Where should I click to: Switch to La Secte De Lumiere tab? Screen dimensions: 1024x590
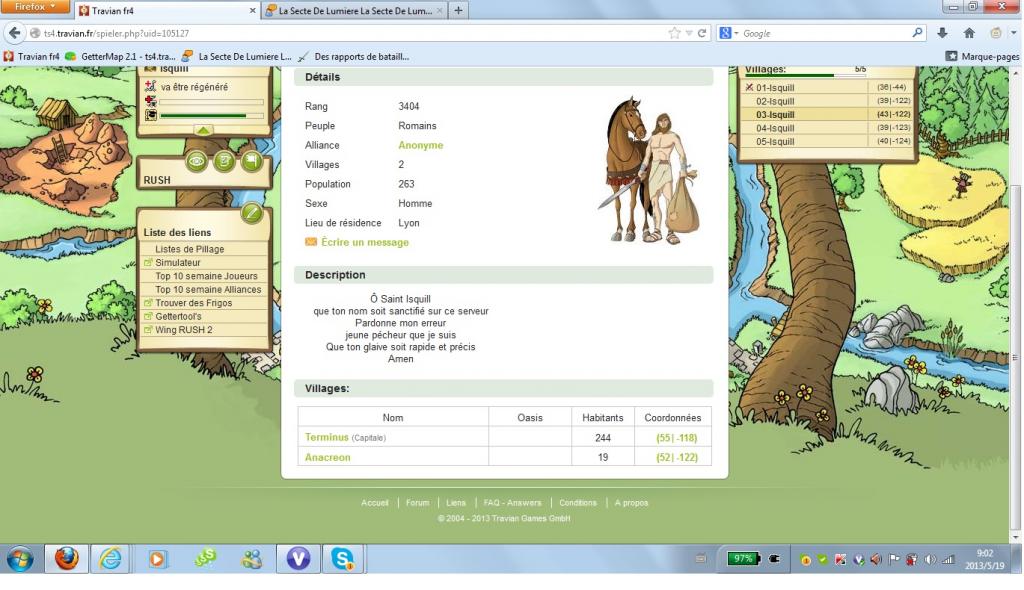point(355,10)
